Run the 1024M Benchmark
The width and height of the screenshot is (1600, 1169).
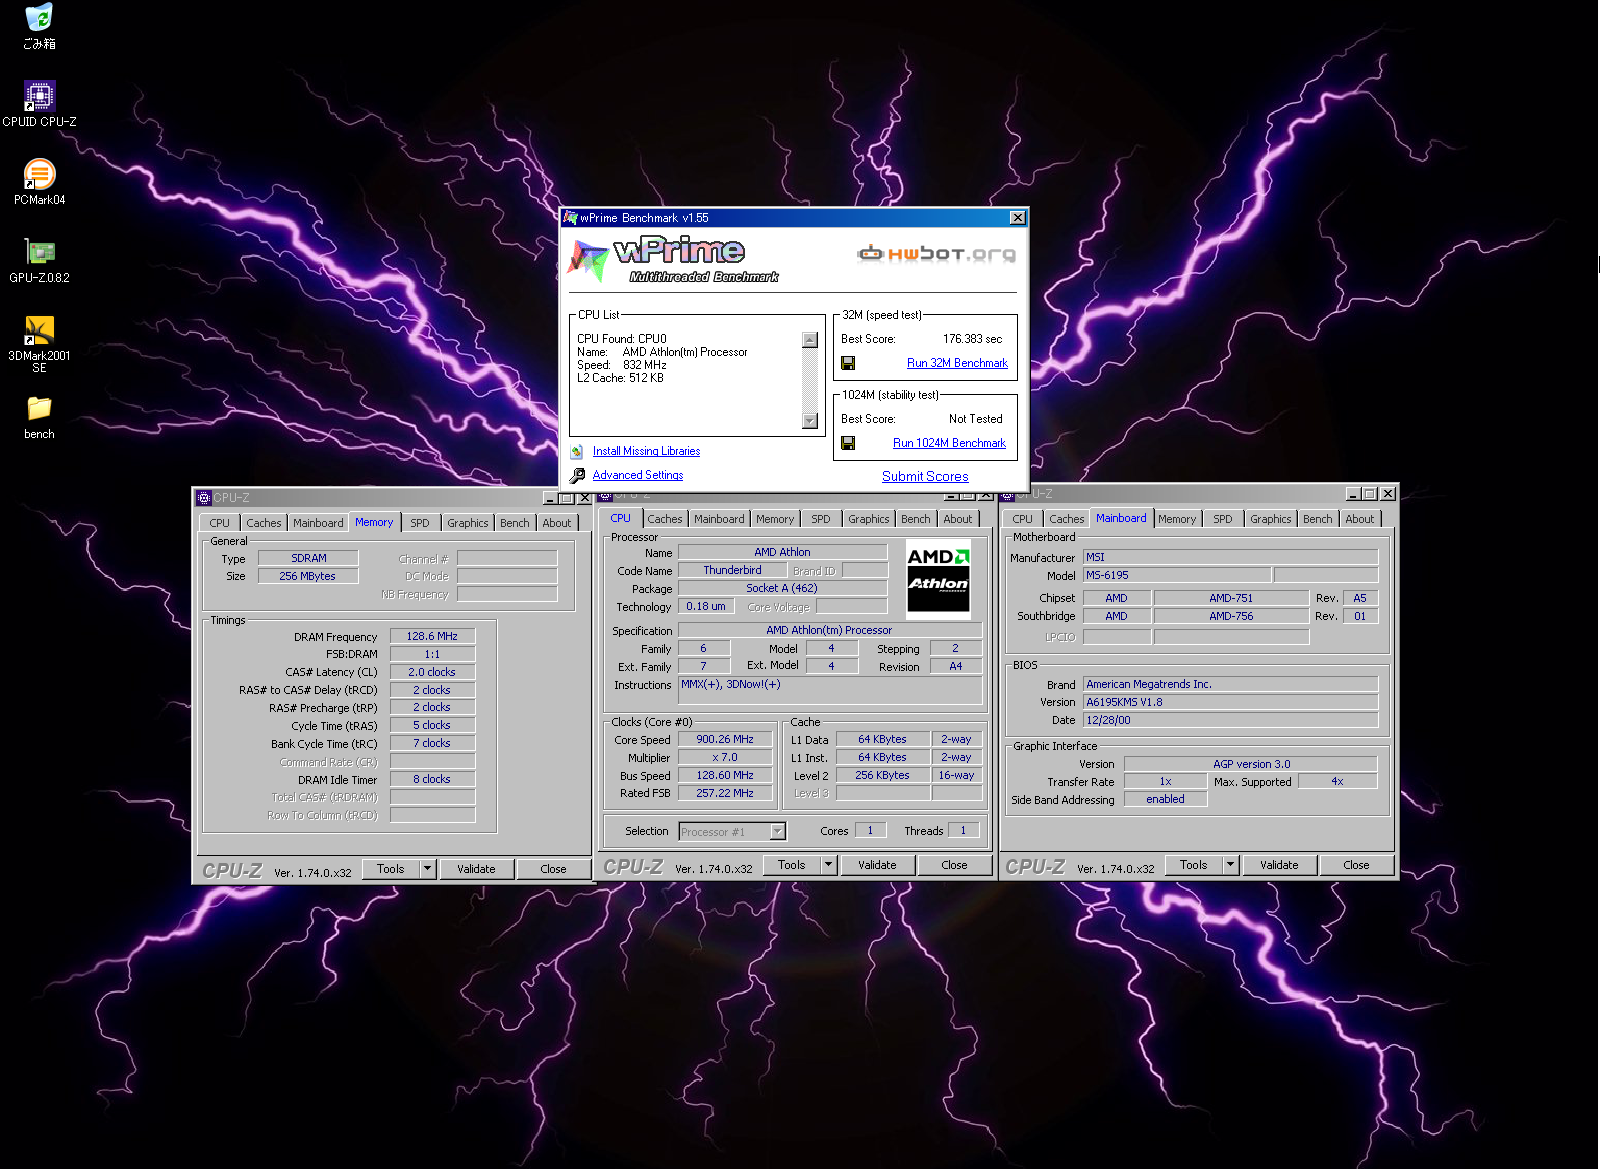tap(949, 443)
